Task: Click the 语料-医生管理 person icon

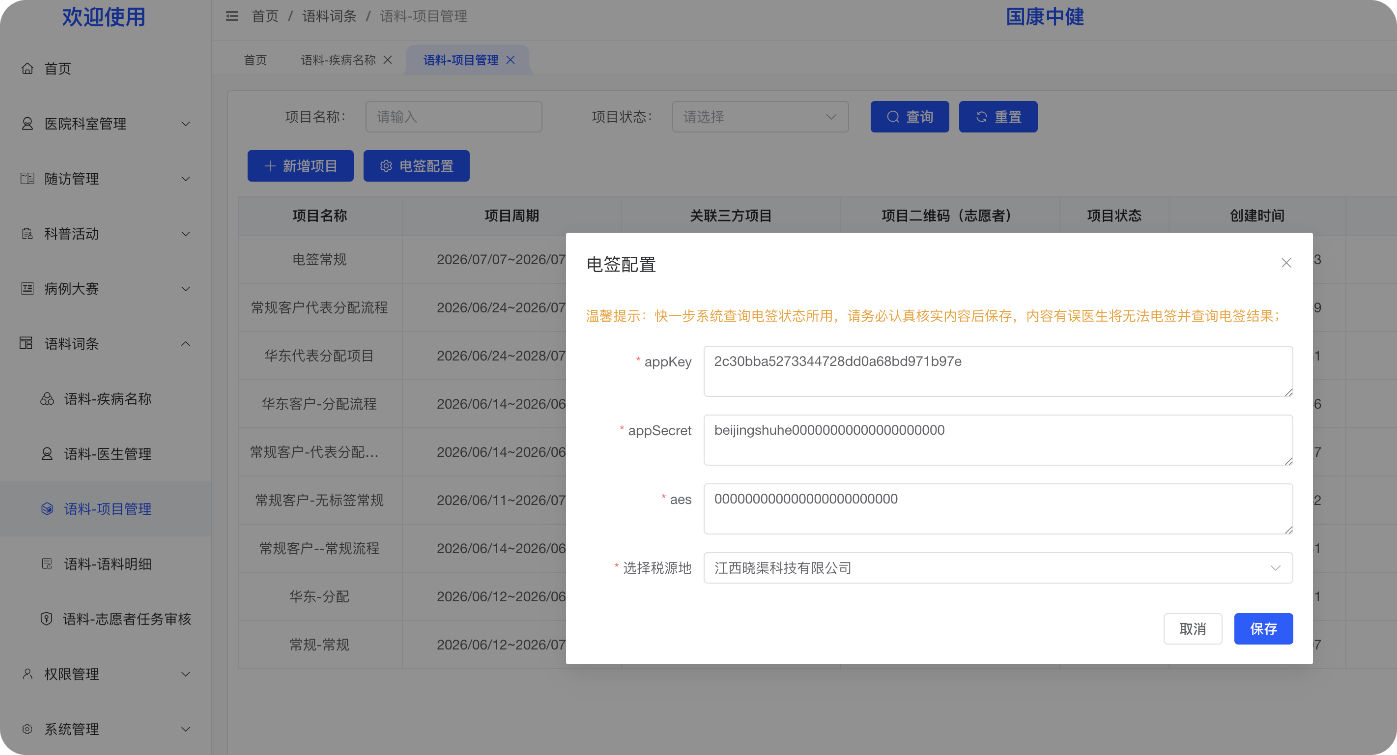Action: click(47, 454)
